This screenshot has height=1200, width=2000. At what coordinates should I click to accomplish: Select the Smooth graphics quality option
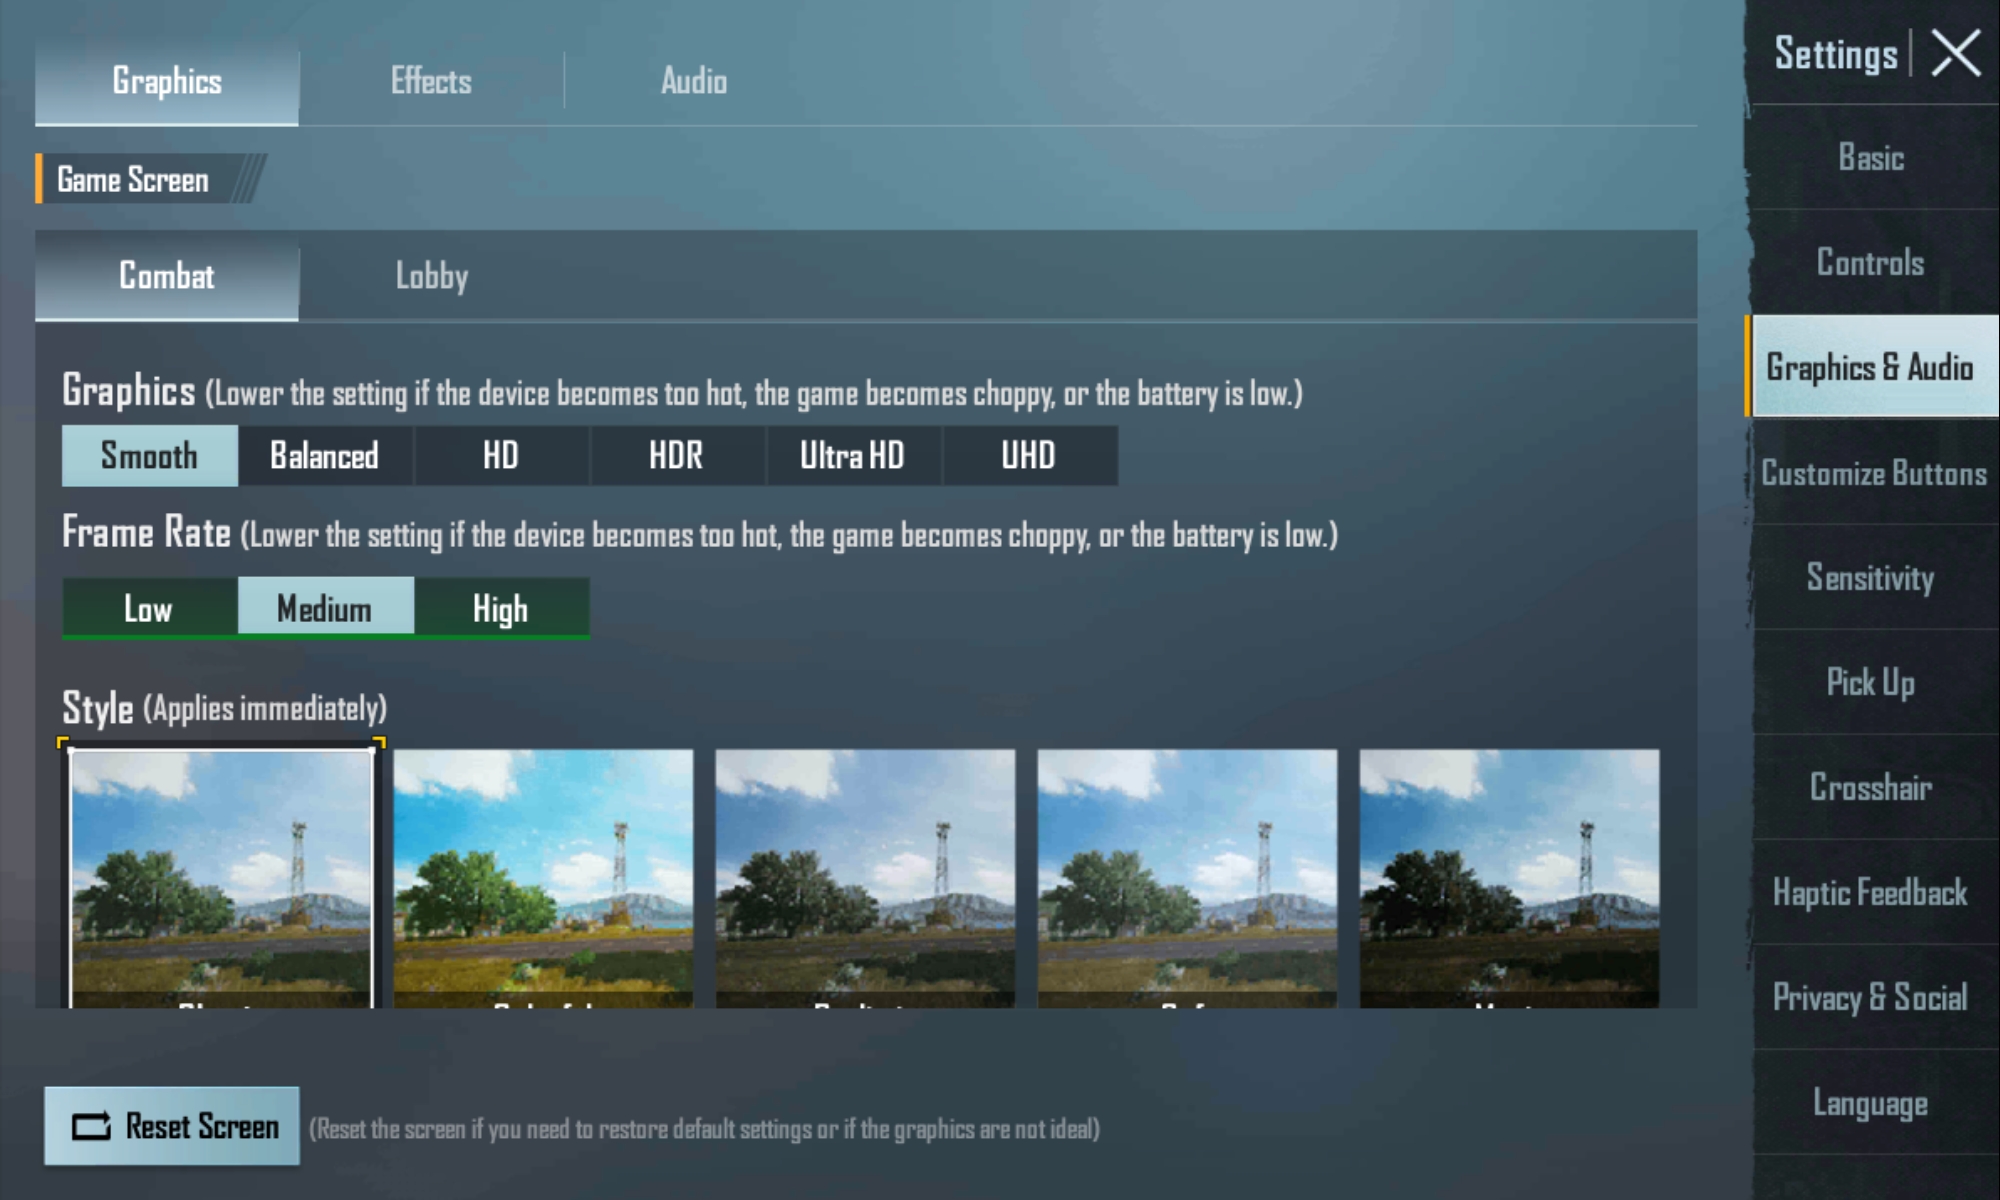pyautogui.click(x=150, y=456)
